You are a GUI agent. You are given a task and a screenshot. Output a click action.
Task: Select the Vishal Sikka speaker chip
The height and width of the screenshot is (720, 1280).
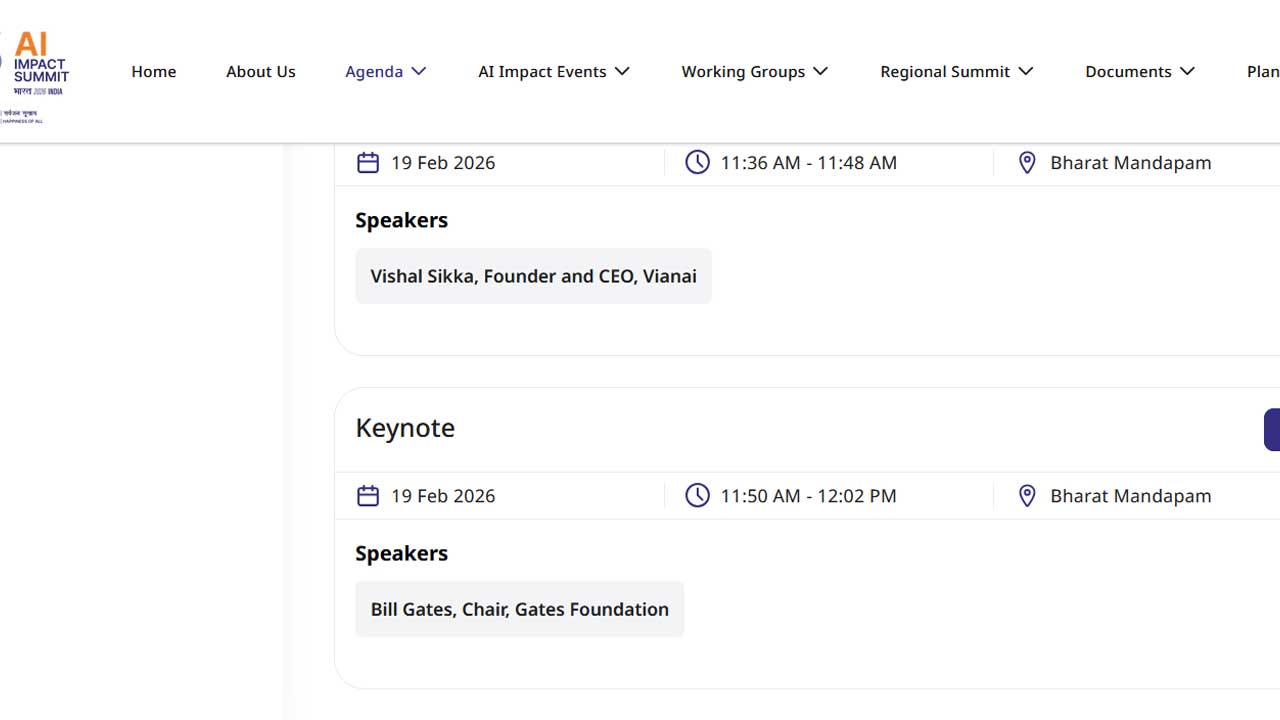coord(533,276)
